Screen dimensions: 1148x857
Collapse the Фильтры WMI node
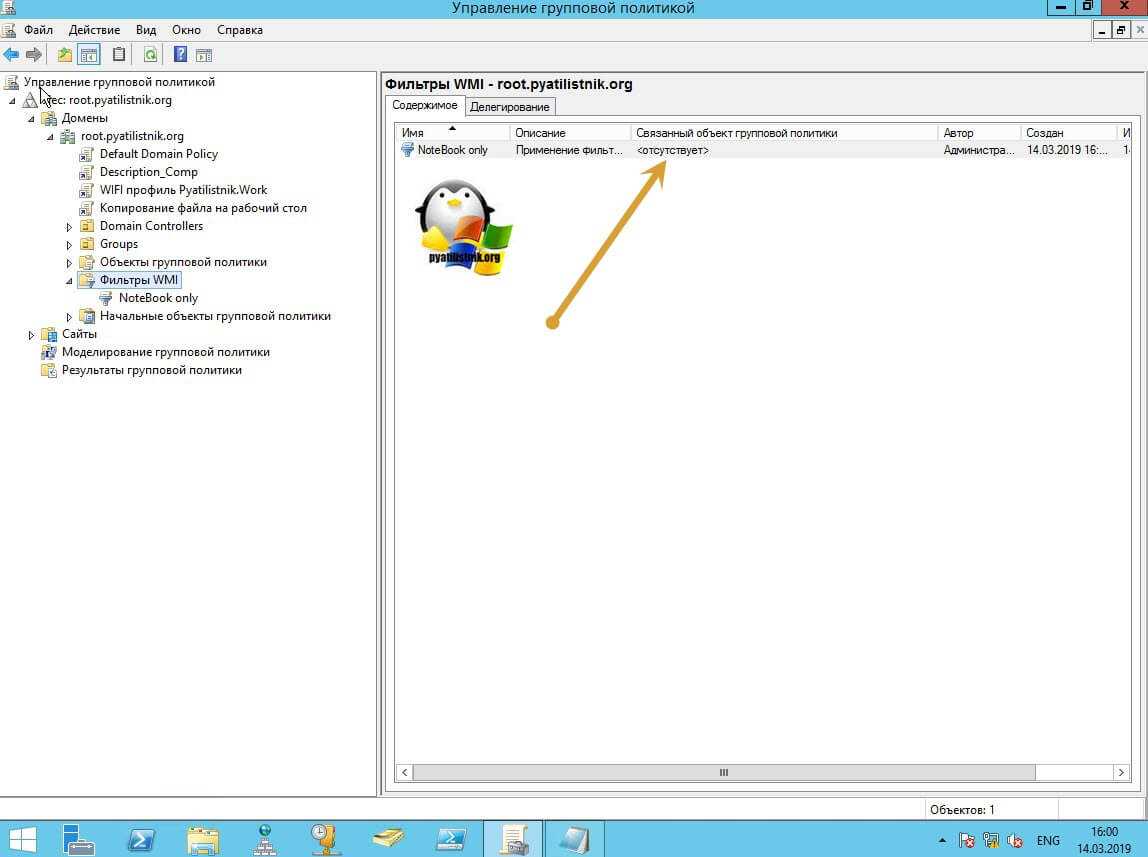point(69,281)
